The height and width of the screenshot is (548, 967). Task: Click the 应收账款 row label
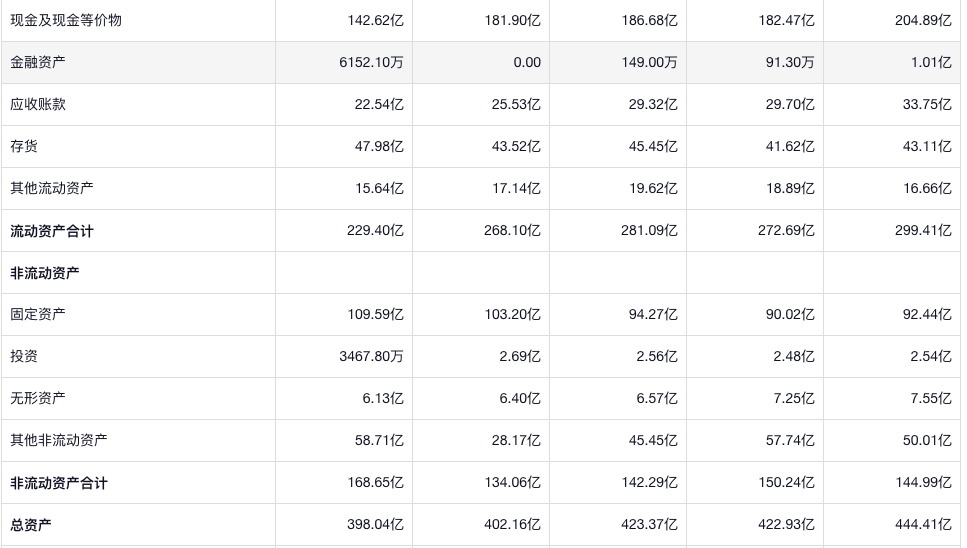click(38, 104)
